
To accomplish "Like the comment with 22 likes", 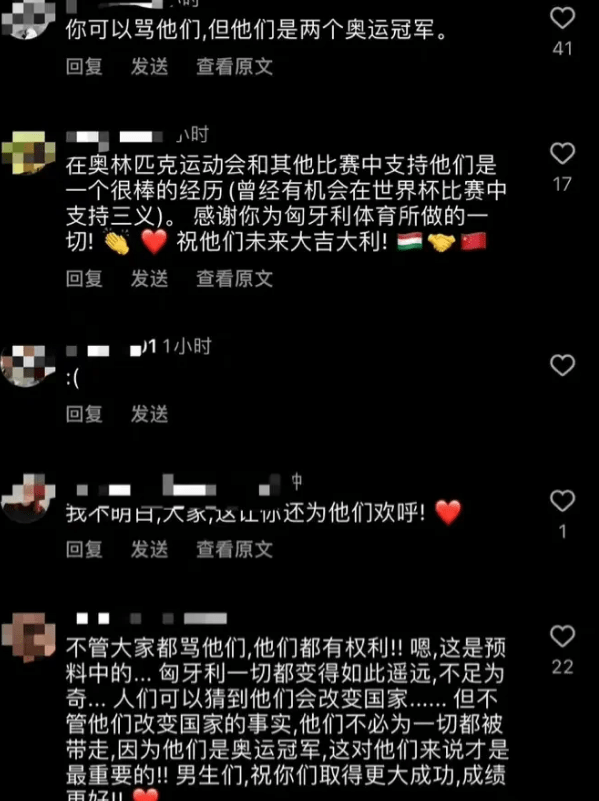I will click(x=562, y=636).
